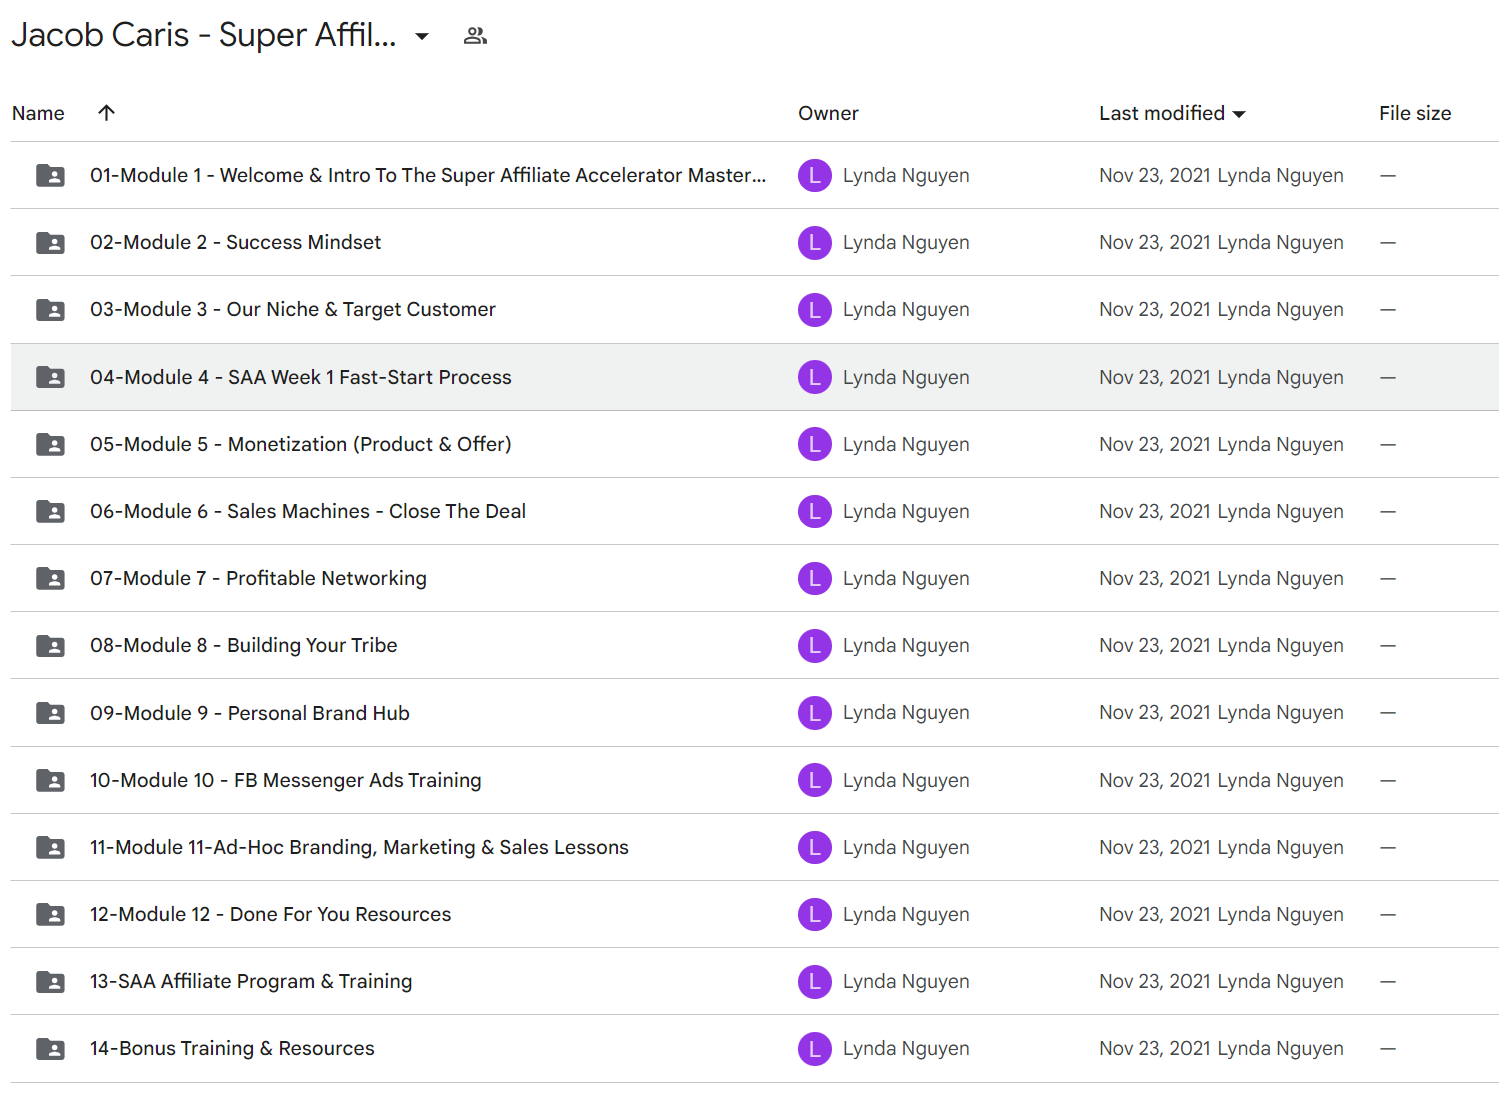1499x1093 pixels.
Task: Open 07-Module 7 - Profitable Networking folder
Action: 258,578
